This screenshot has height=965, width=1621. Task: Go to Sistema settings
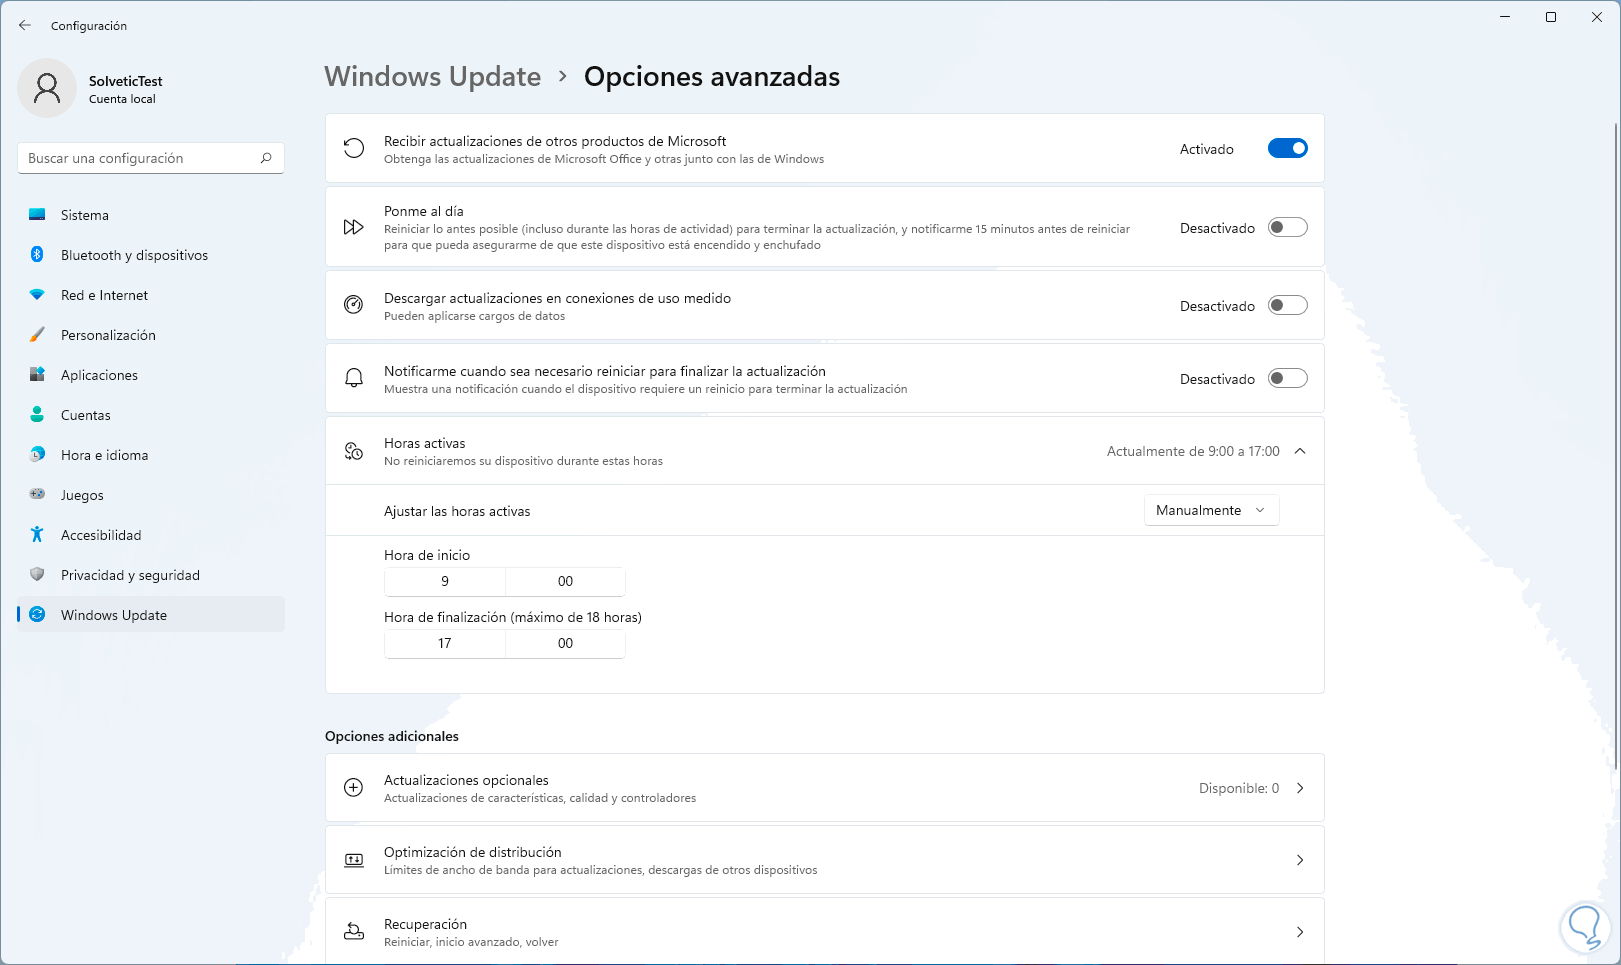151,215
